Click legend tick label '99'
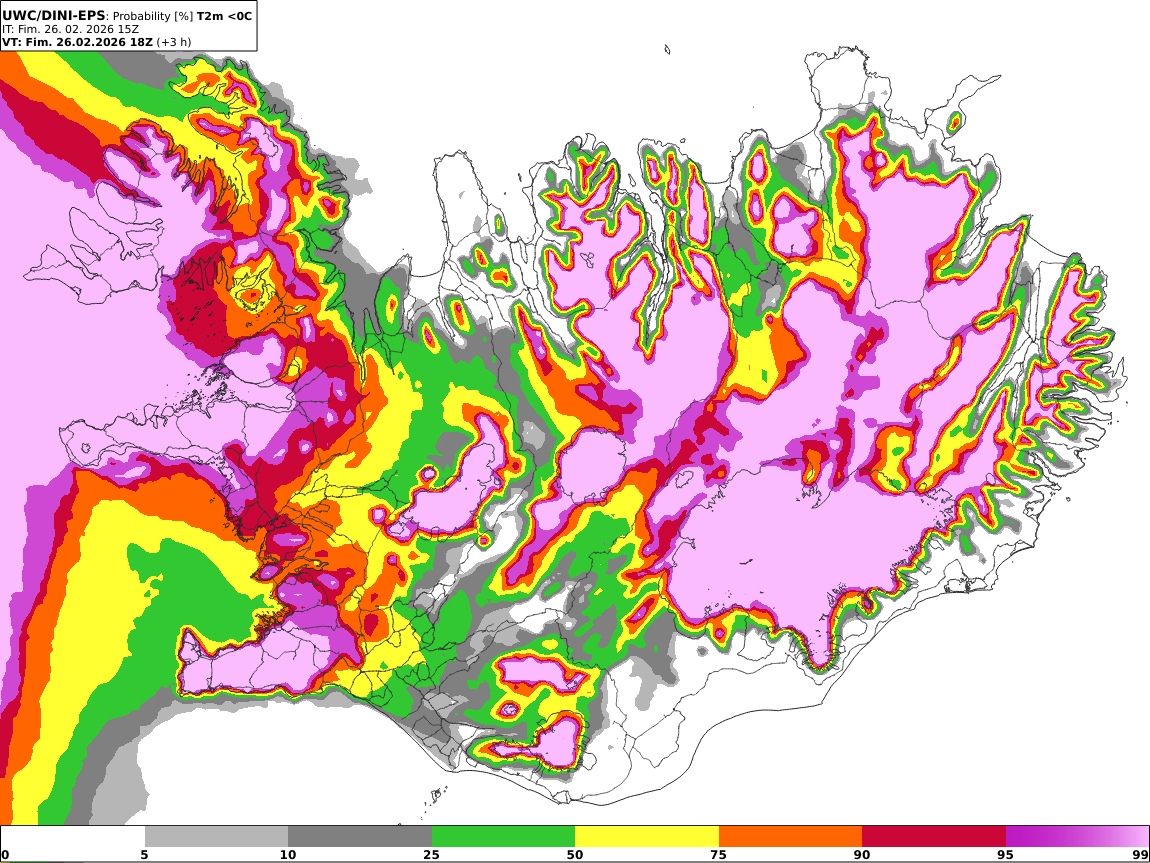 [x=1140, y=854]
